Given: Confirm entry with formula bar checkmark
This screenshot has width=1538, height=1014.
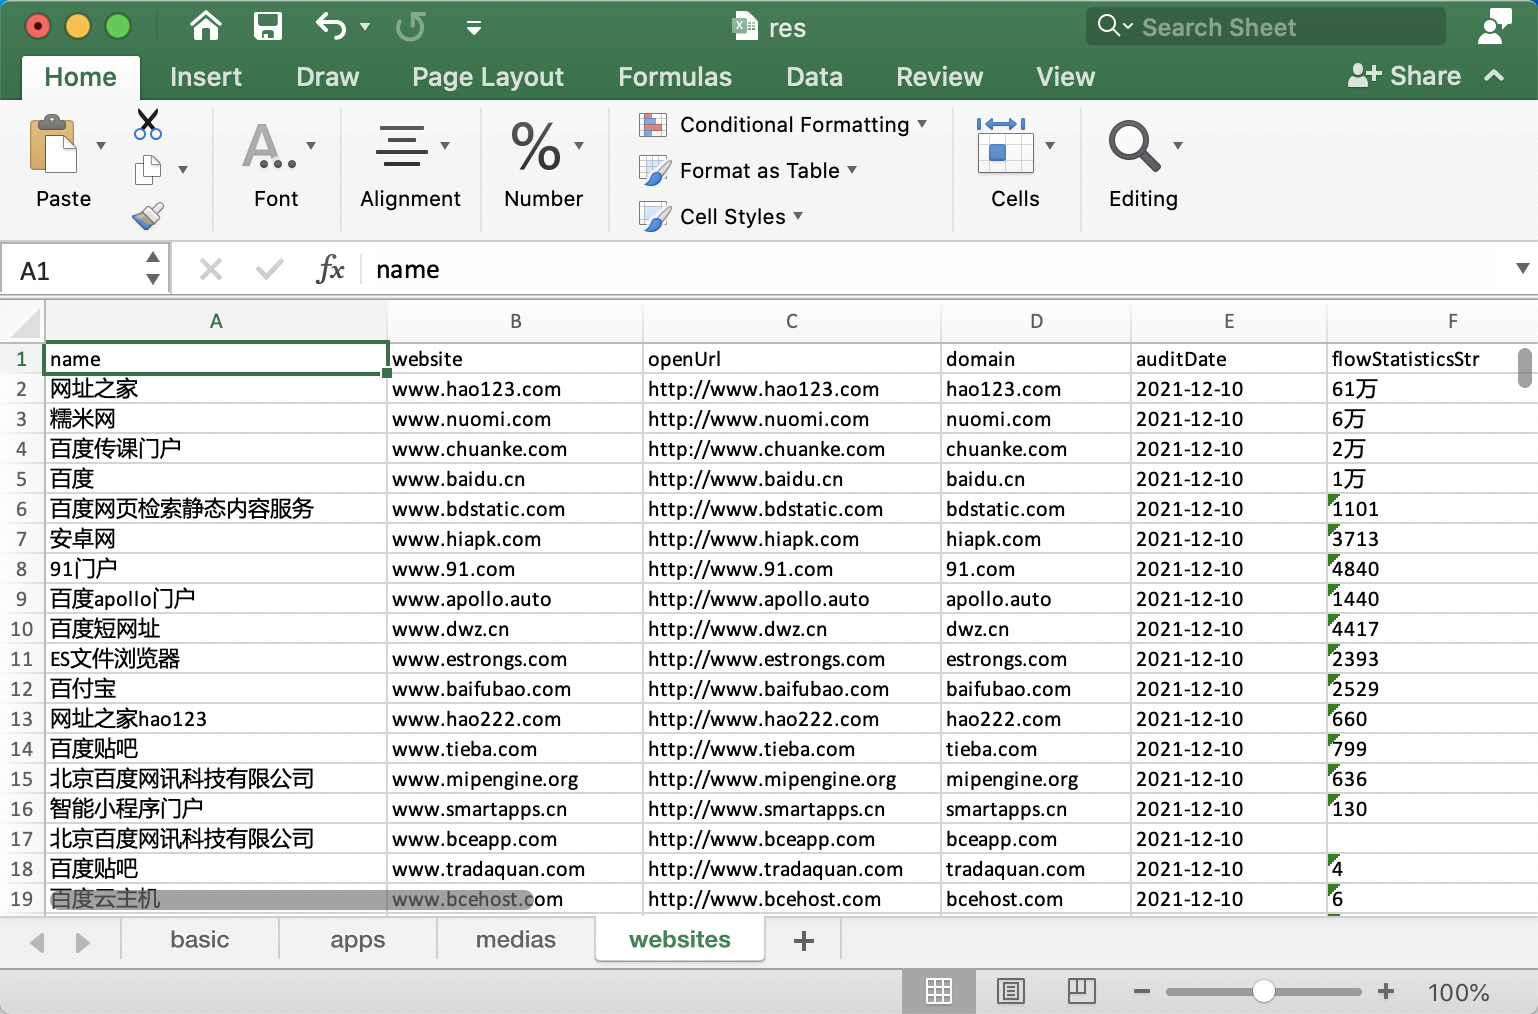Looking at the screenshot, I should point(269,269).
